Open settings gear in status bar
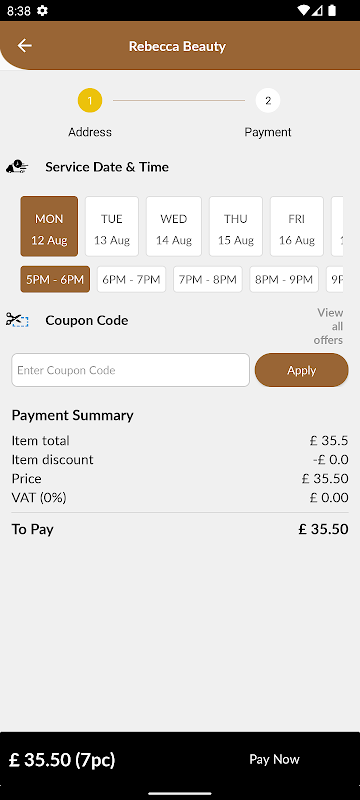Screen dimensions: 360x800 (x=43, y=11)
